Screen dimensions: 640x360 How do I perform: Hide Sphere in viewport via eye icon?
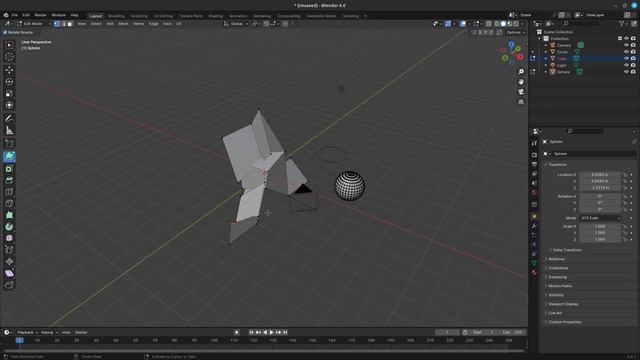[626, 72]
